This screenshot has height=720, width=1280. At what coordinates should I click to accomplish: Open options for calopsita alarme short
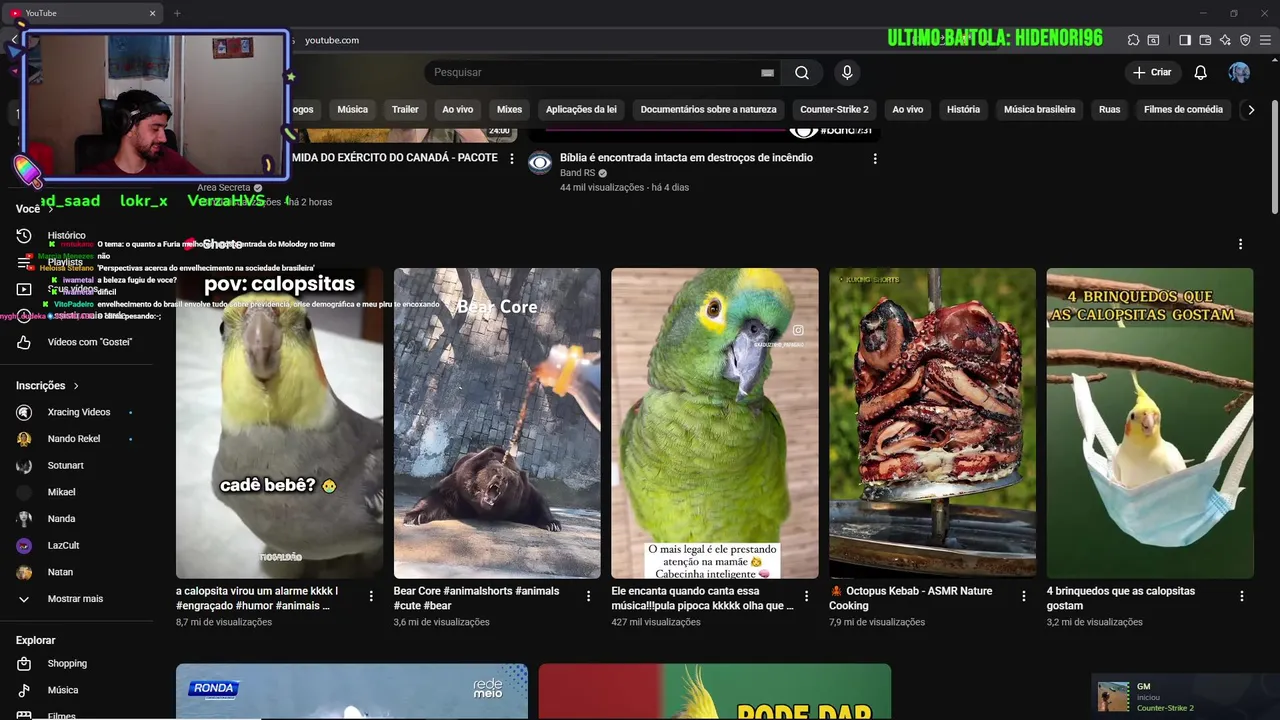(371, 596)
